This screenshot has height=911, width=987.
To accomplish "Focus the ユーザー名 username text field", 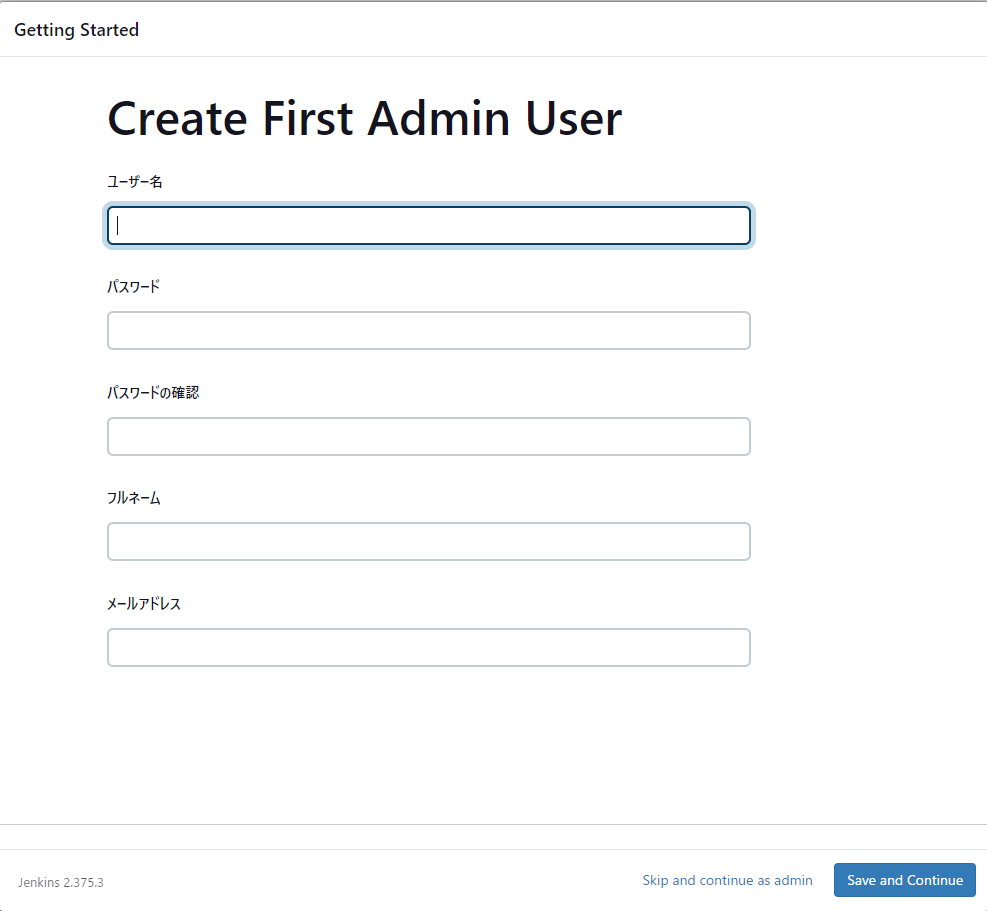I will [429, 225].
